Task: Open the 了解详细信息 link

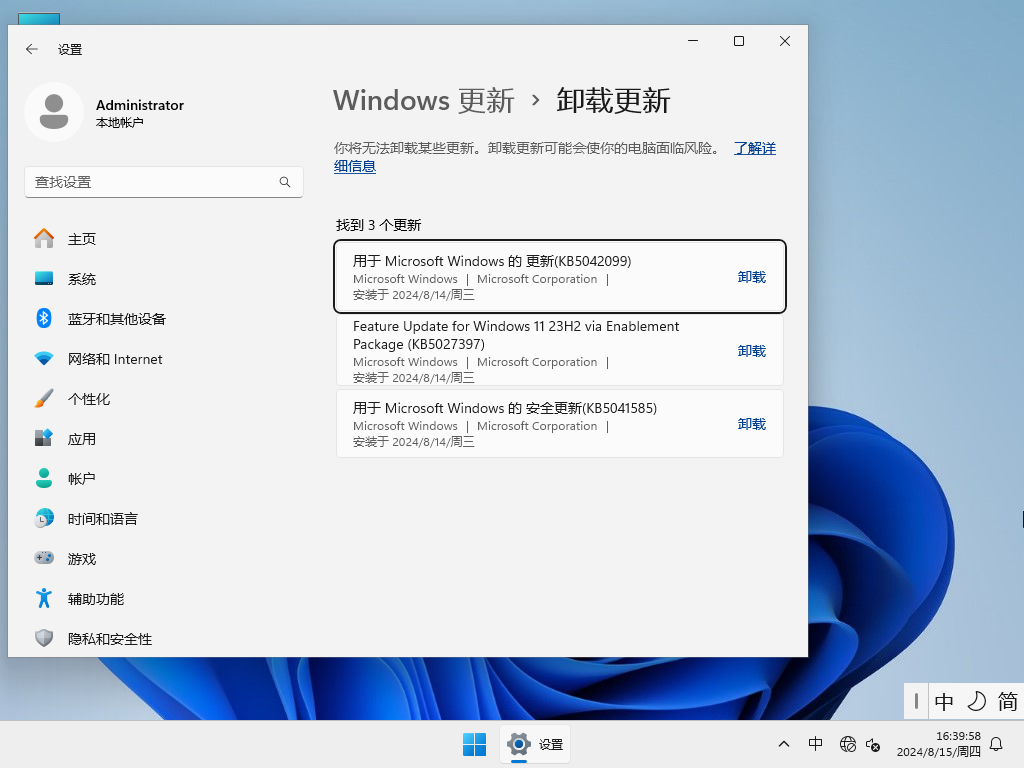Action: point(754,148)
